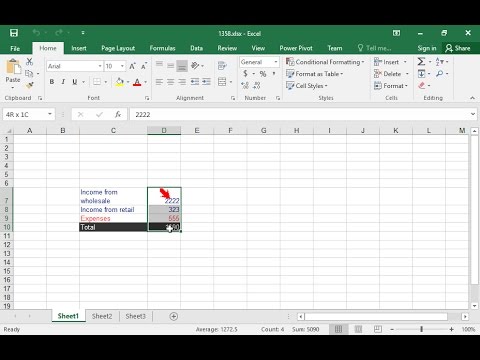
Task: Apply Percent style format
Action: [263, 74]
